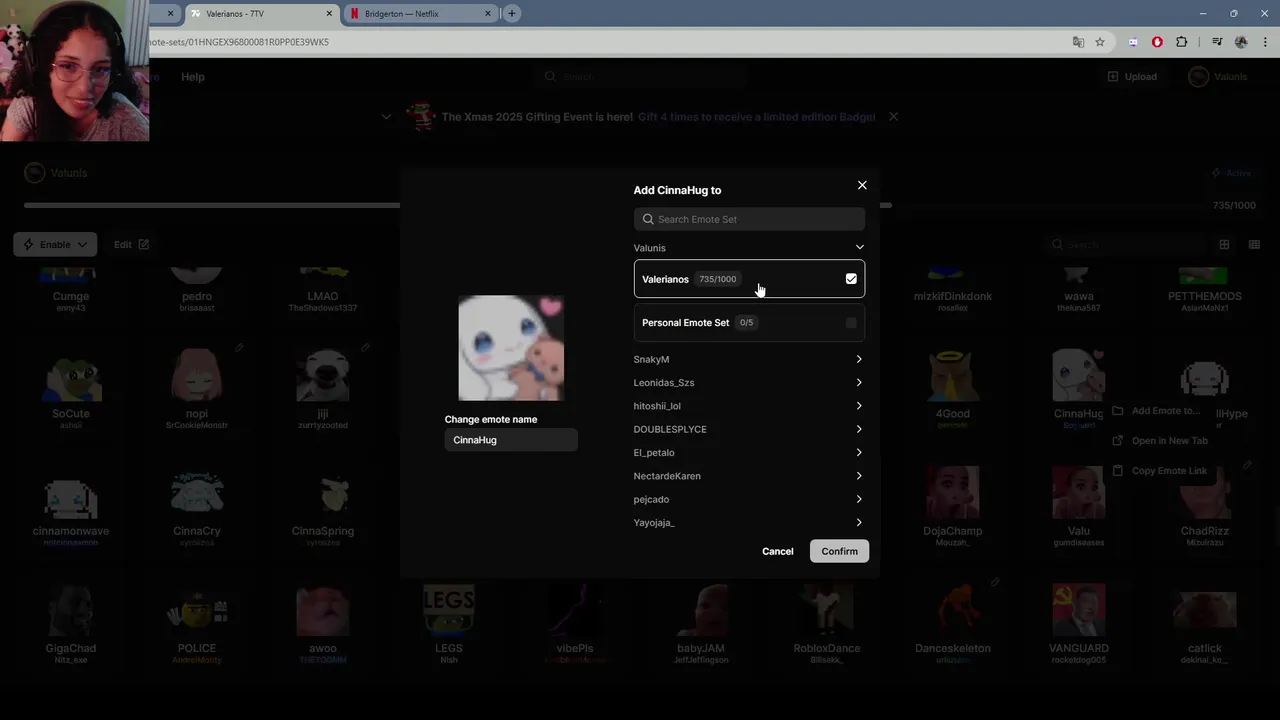Click the CinnaCry emote thumbnail
The width and height of the screenshot is (1280, 720).
click(x=197, y=494)
